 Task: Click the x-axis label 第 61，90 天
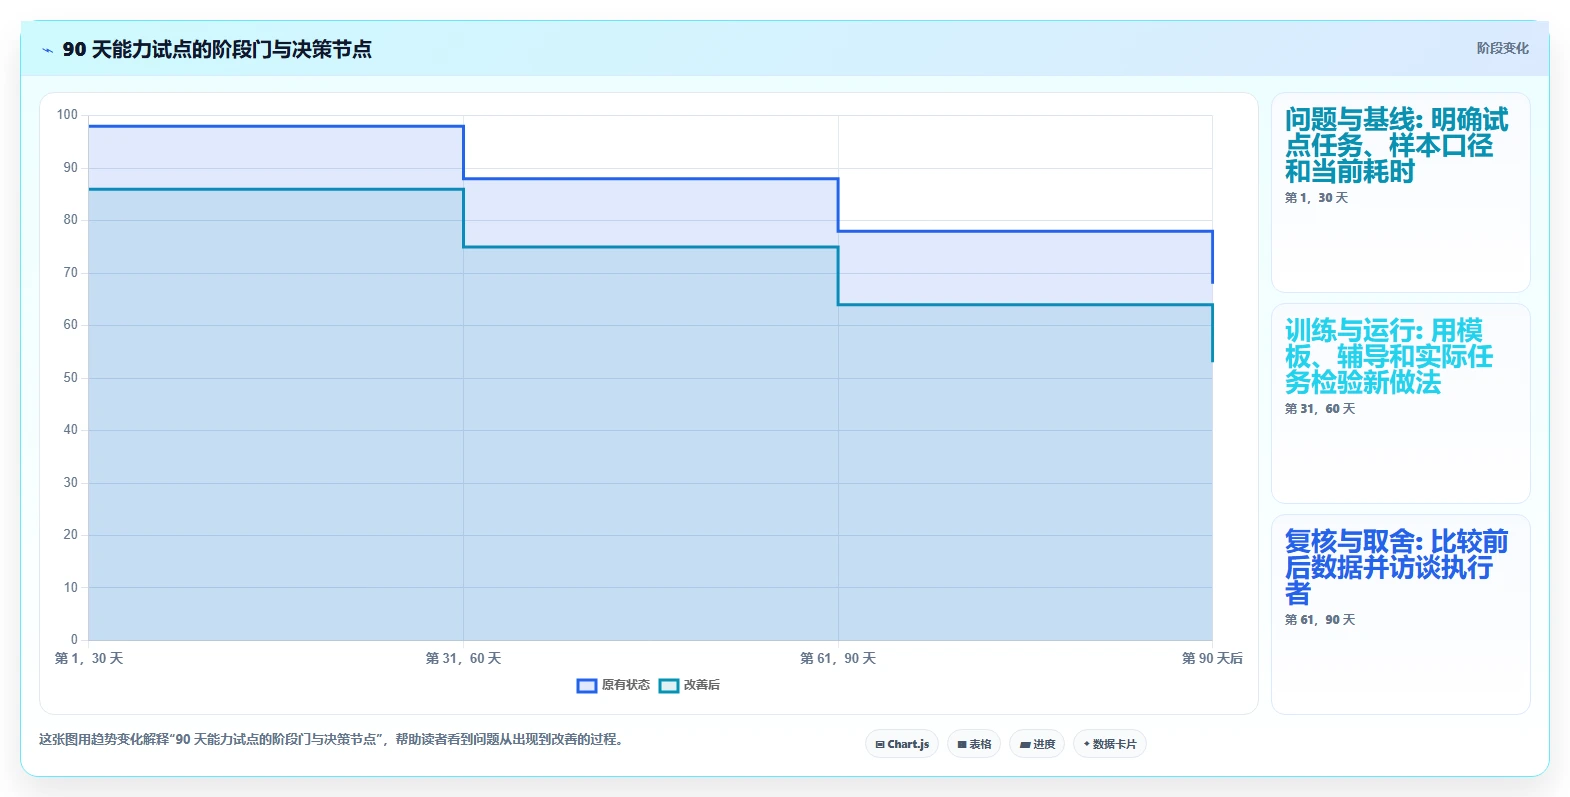(x=838, y=658)
